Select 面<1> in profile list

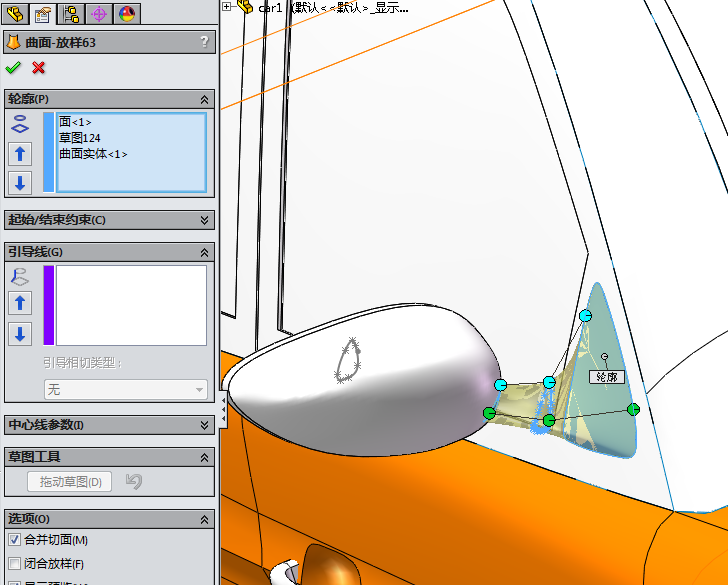[75, 122]
